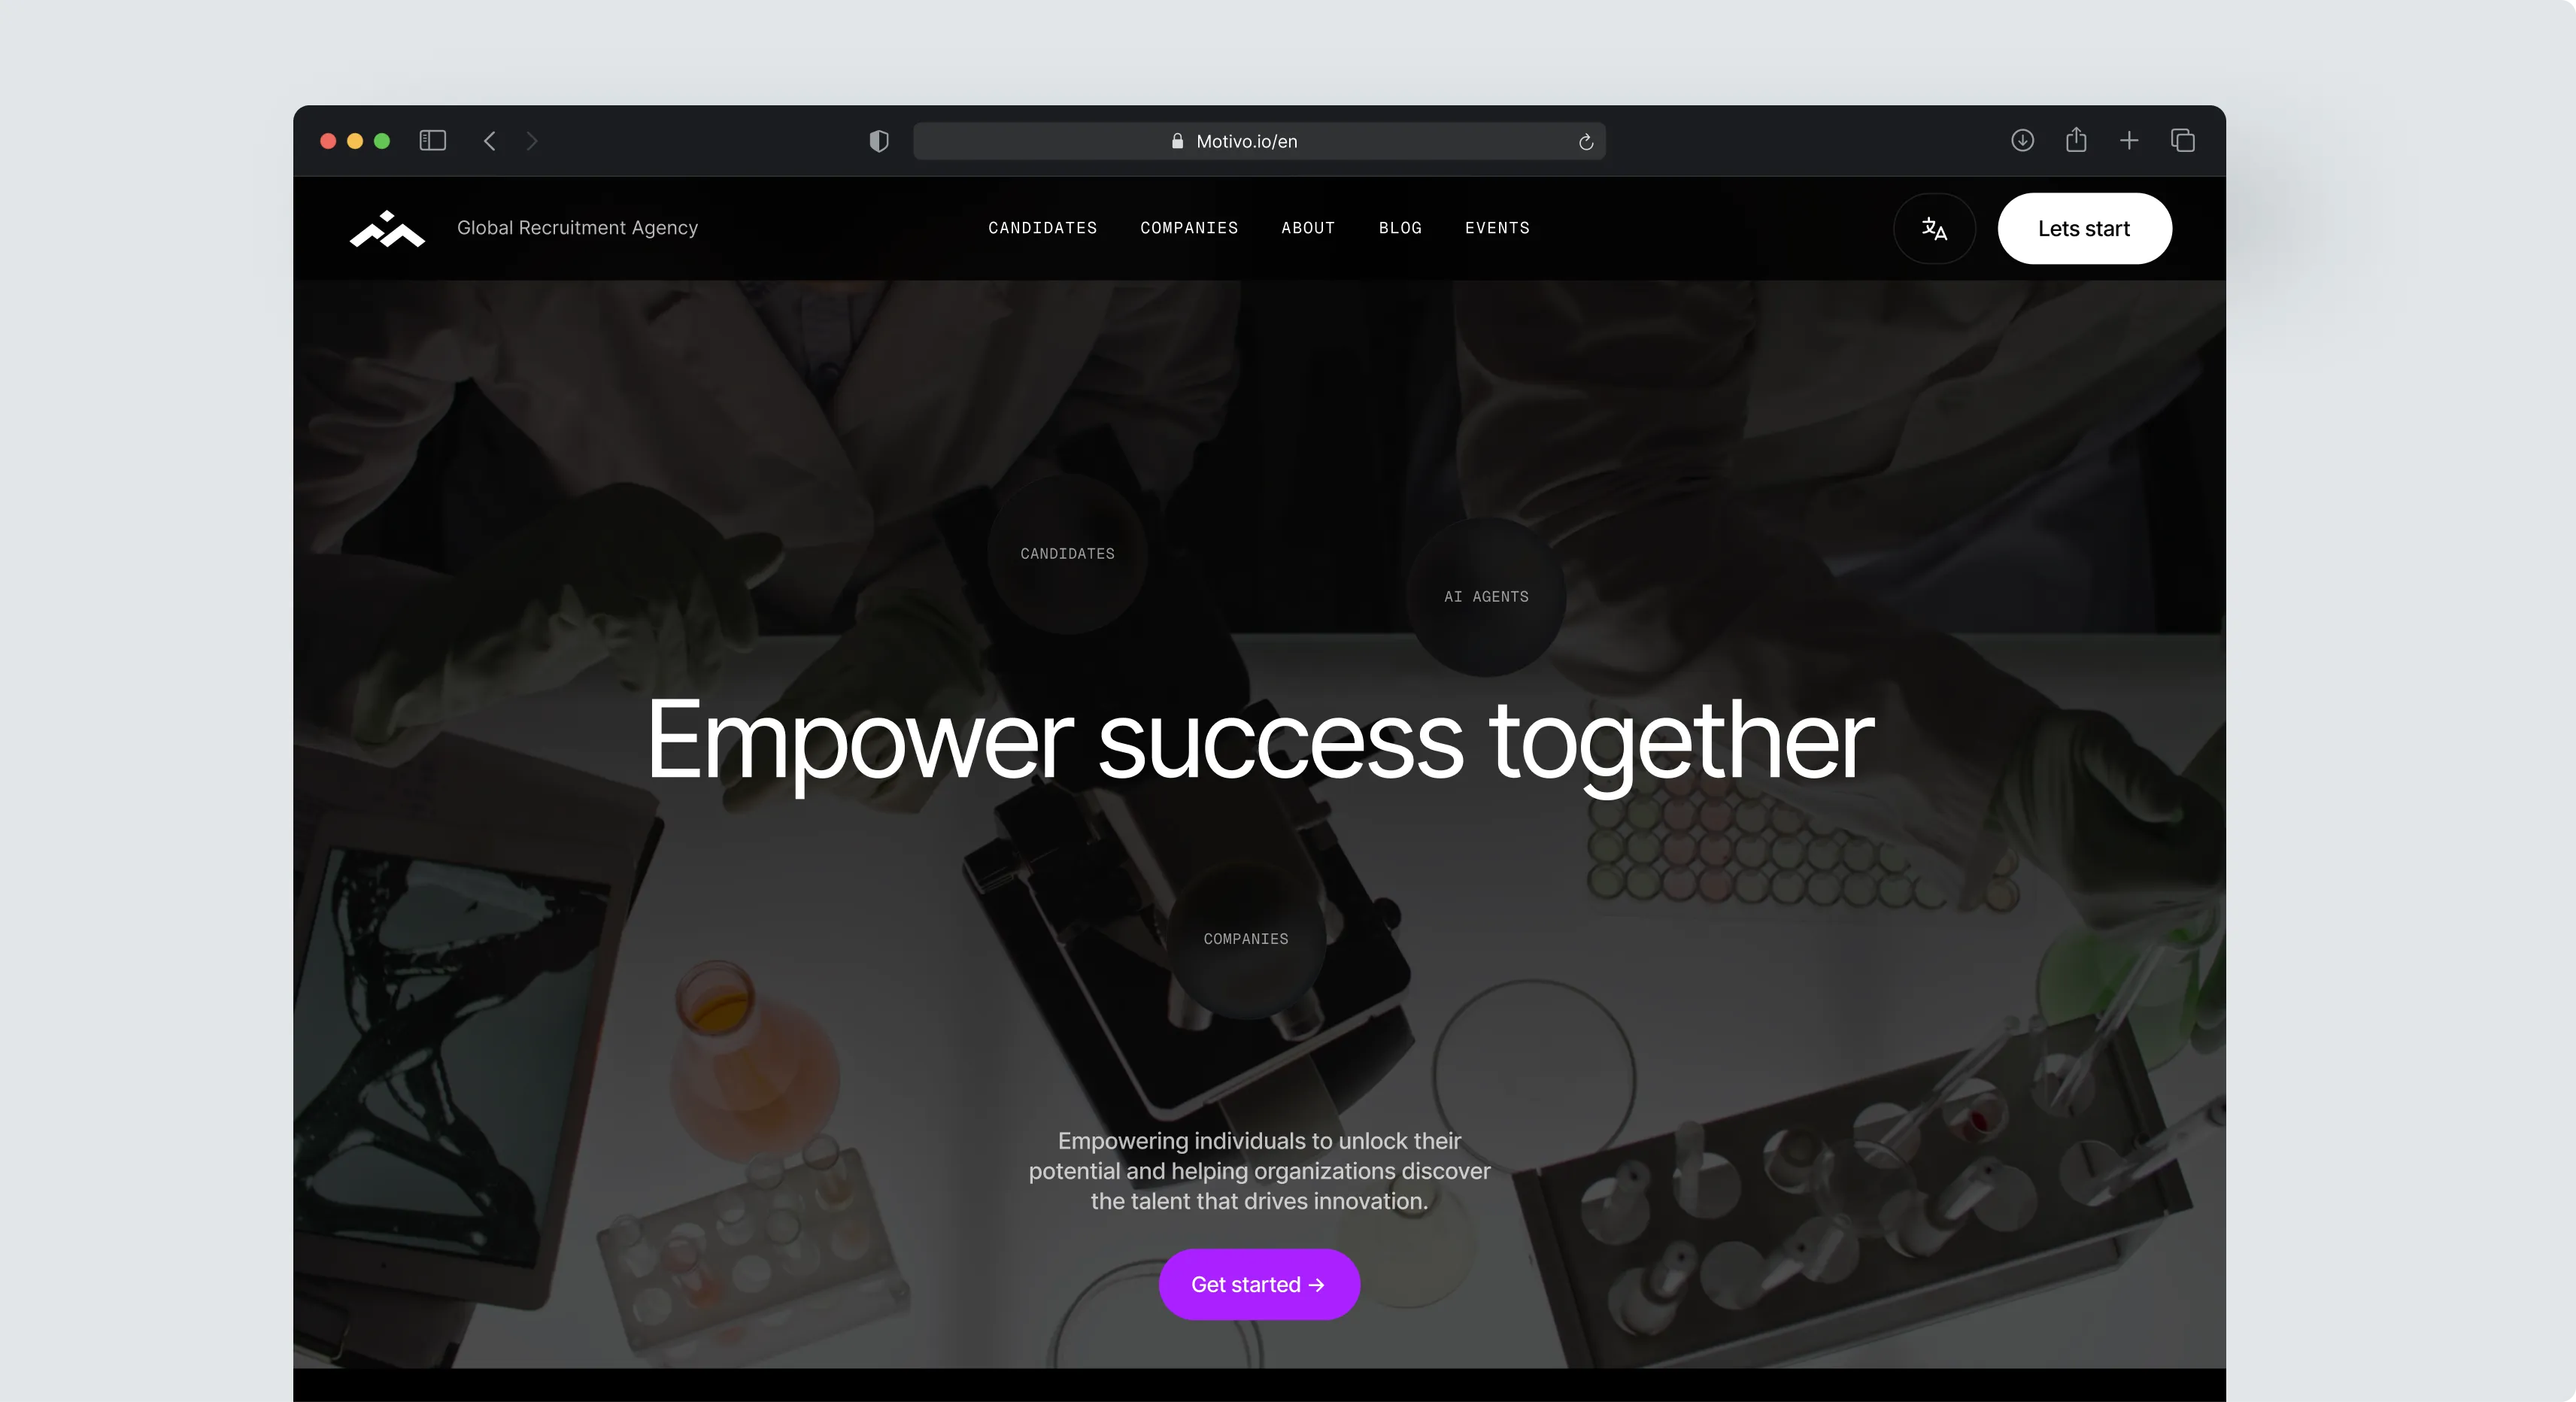Reload the page with the refresh icon
Screen dimensions: 2576x1402
pos(1586,142)
